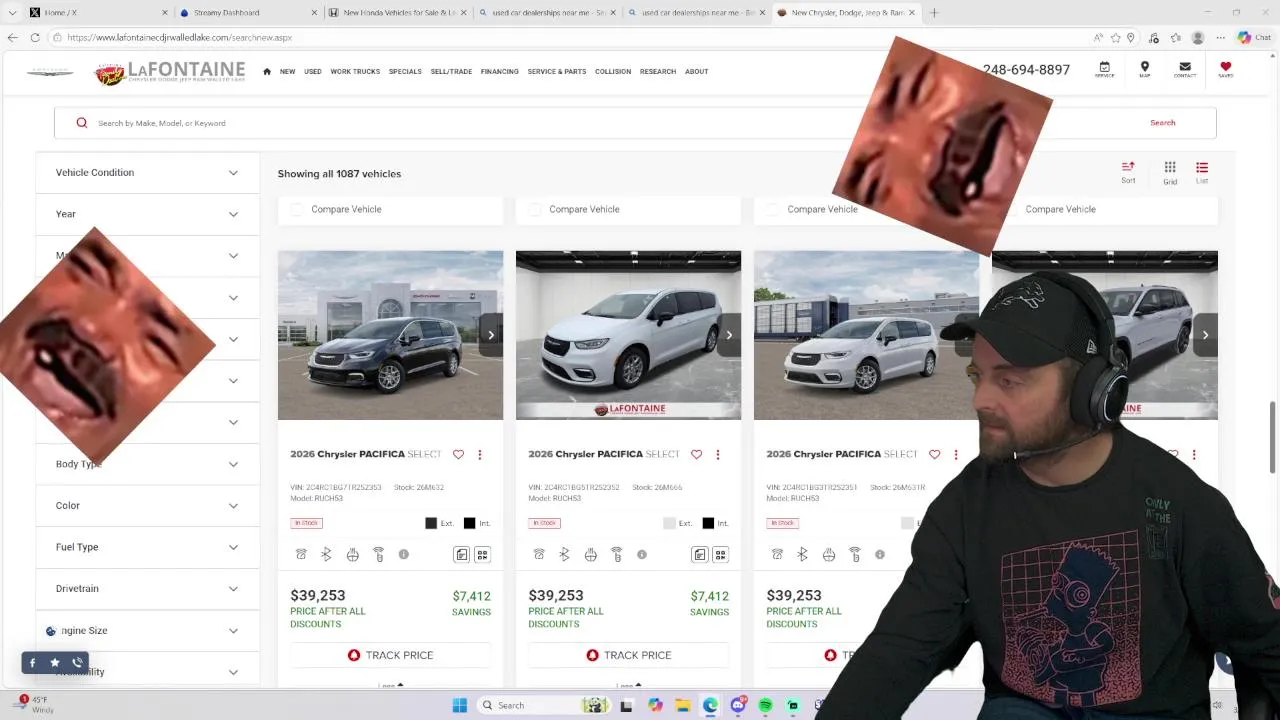This screenshot has height=720, width=1280.
Task: Expand the Color filter
Action: pyautogui.click(x=147, y=505)
